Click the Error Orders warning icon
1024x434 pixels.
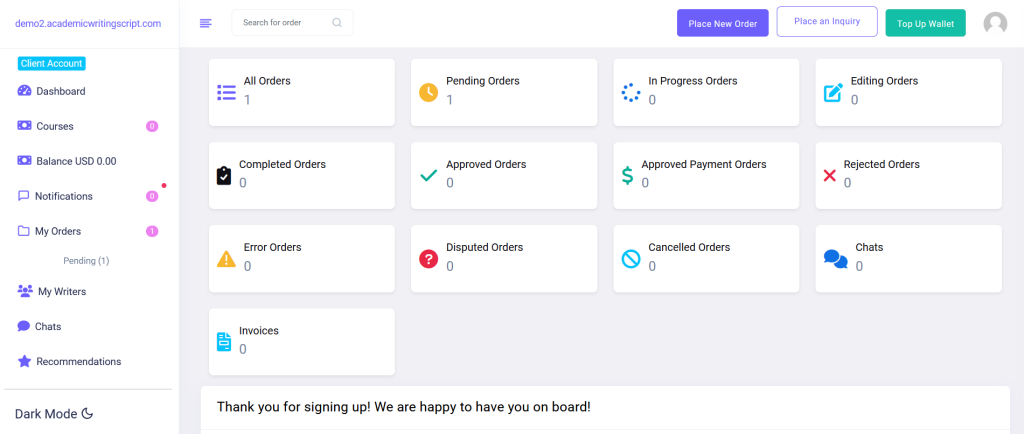coord(226,259)
